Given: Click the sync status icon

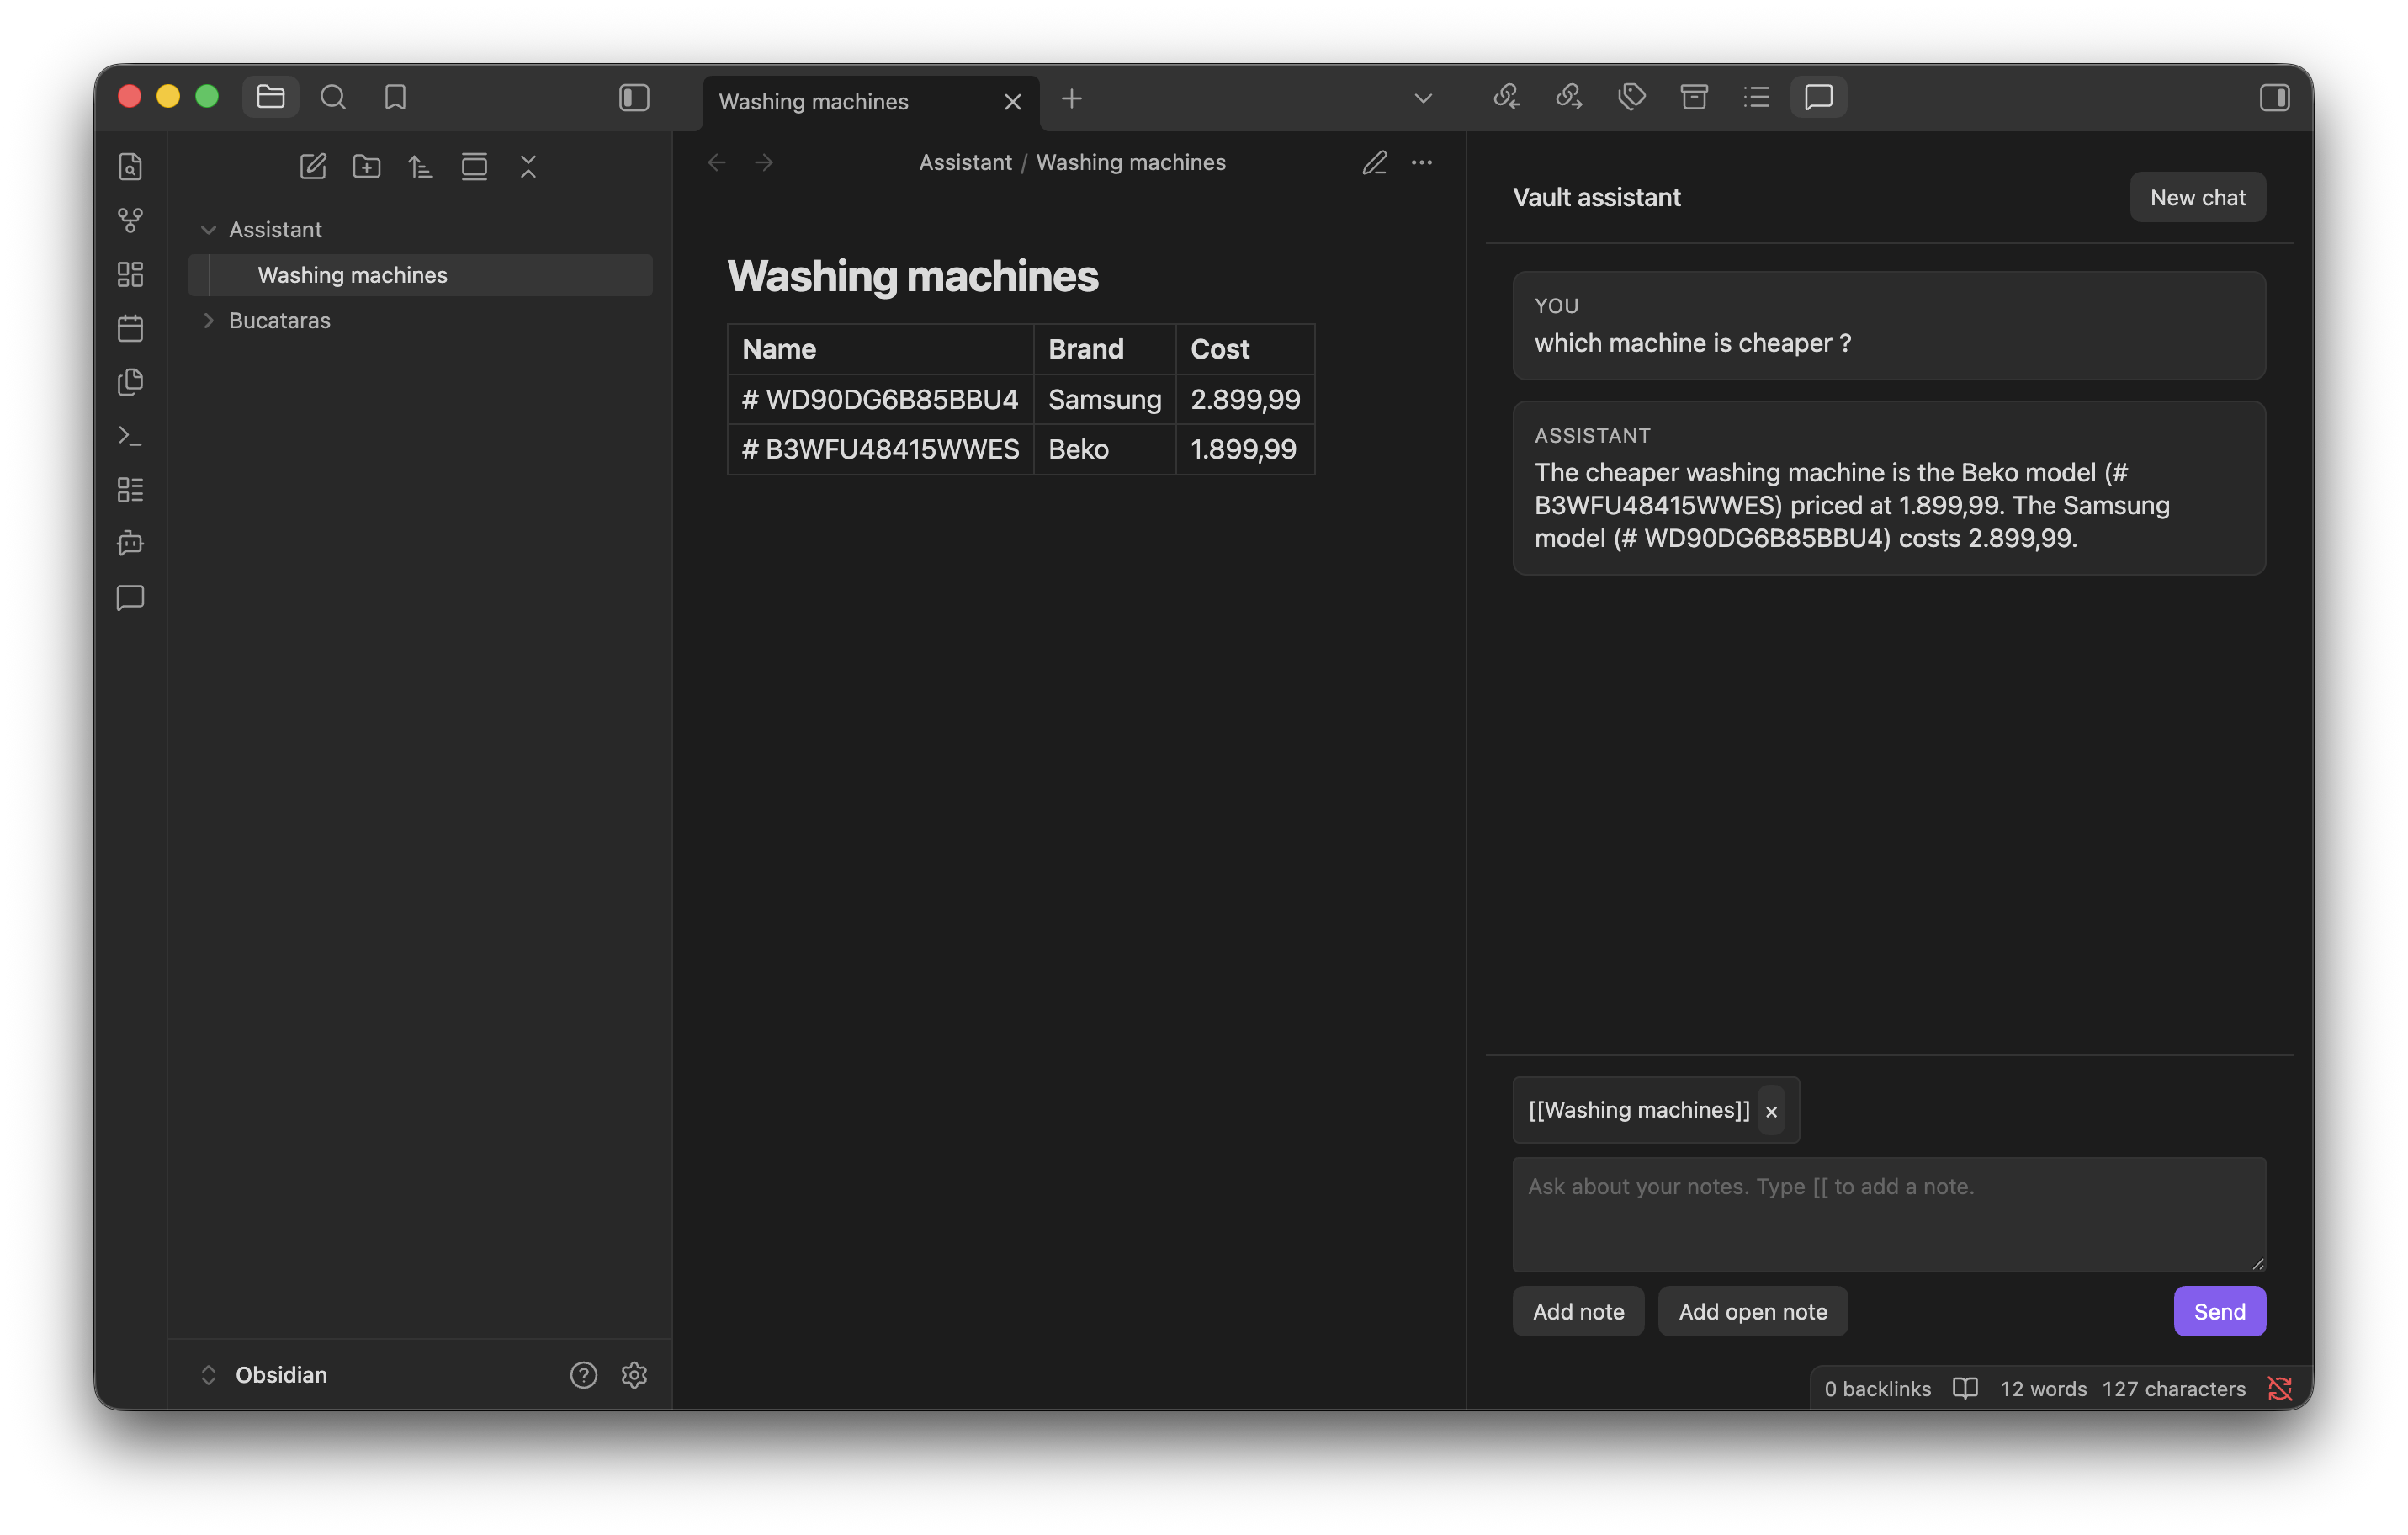Looking at the screenshot, I should point(2280,1388).
